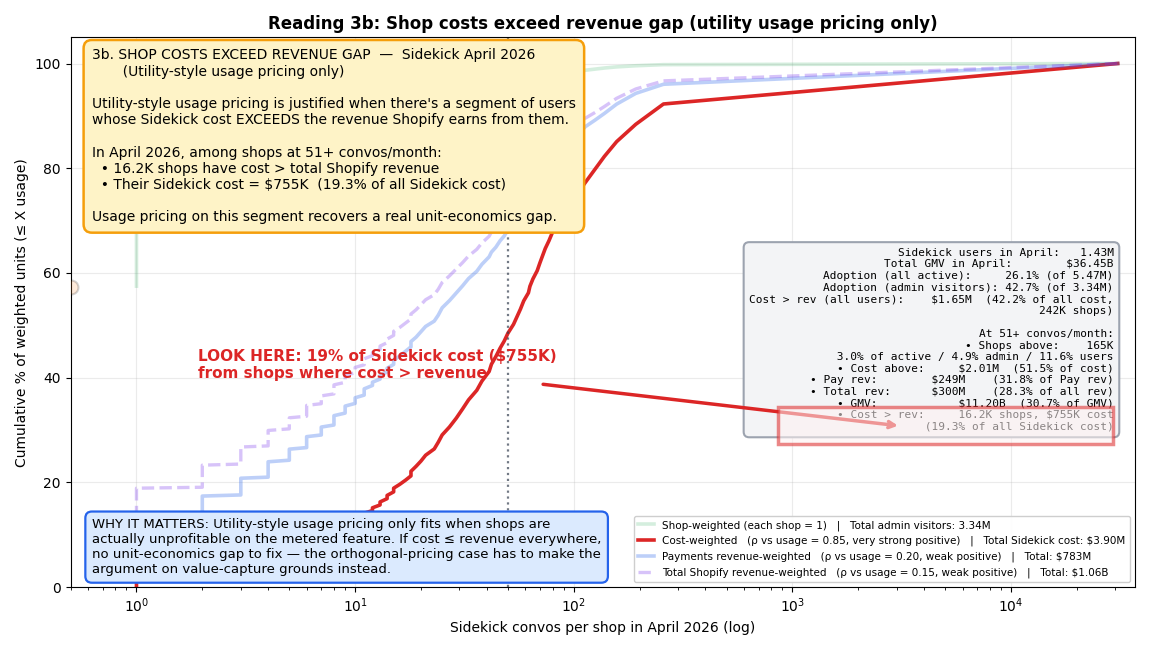This screenshot has height=650, width=1150.
Task: Click the stats row "Adoption (all active): 26.1% (of 5.47M)"
Action: [x=968, y=275]
